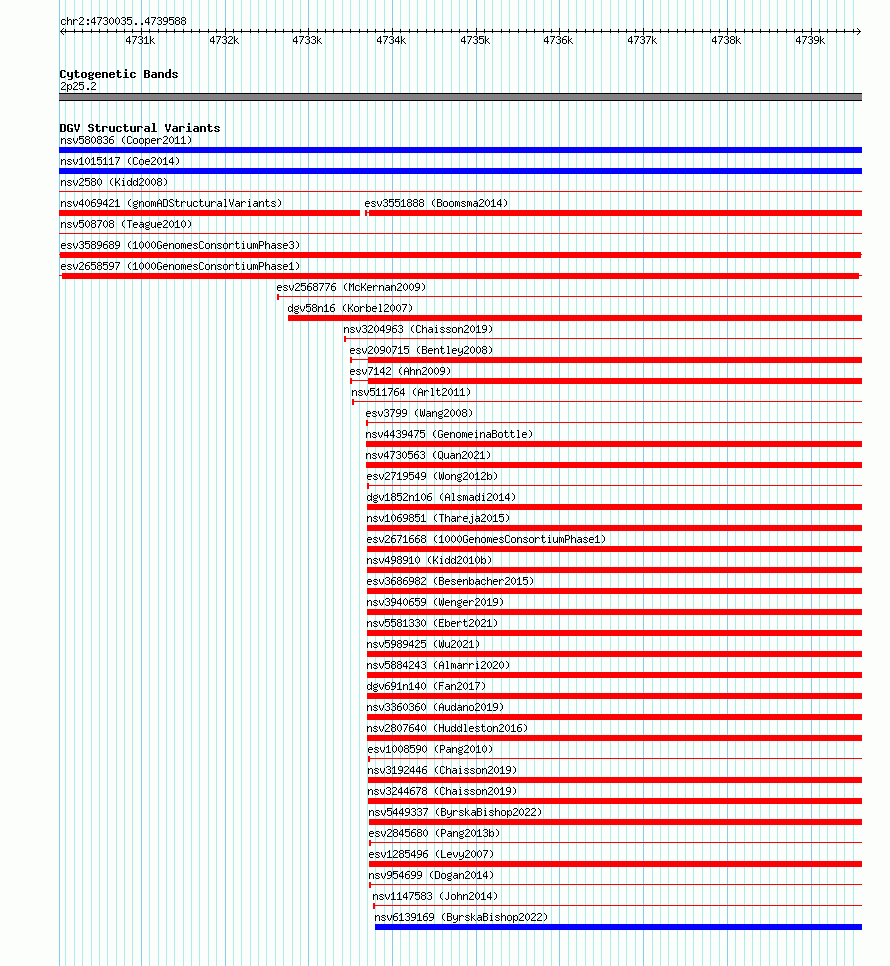
Task: Select nsv4439475 (GenomeinaBottle) label
Action: pyautogui.click(x=450, y=434)
